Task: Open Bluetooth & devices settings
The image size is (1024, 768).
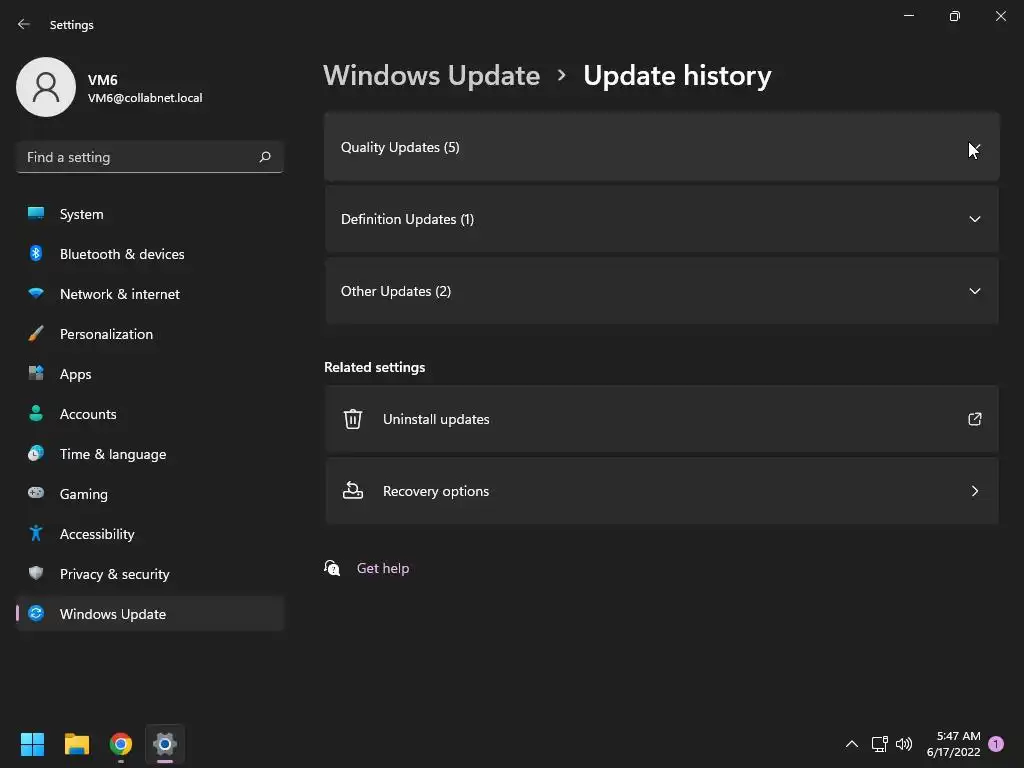Action: [x=122, y=254]
